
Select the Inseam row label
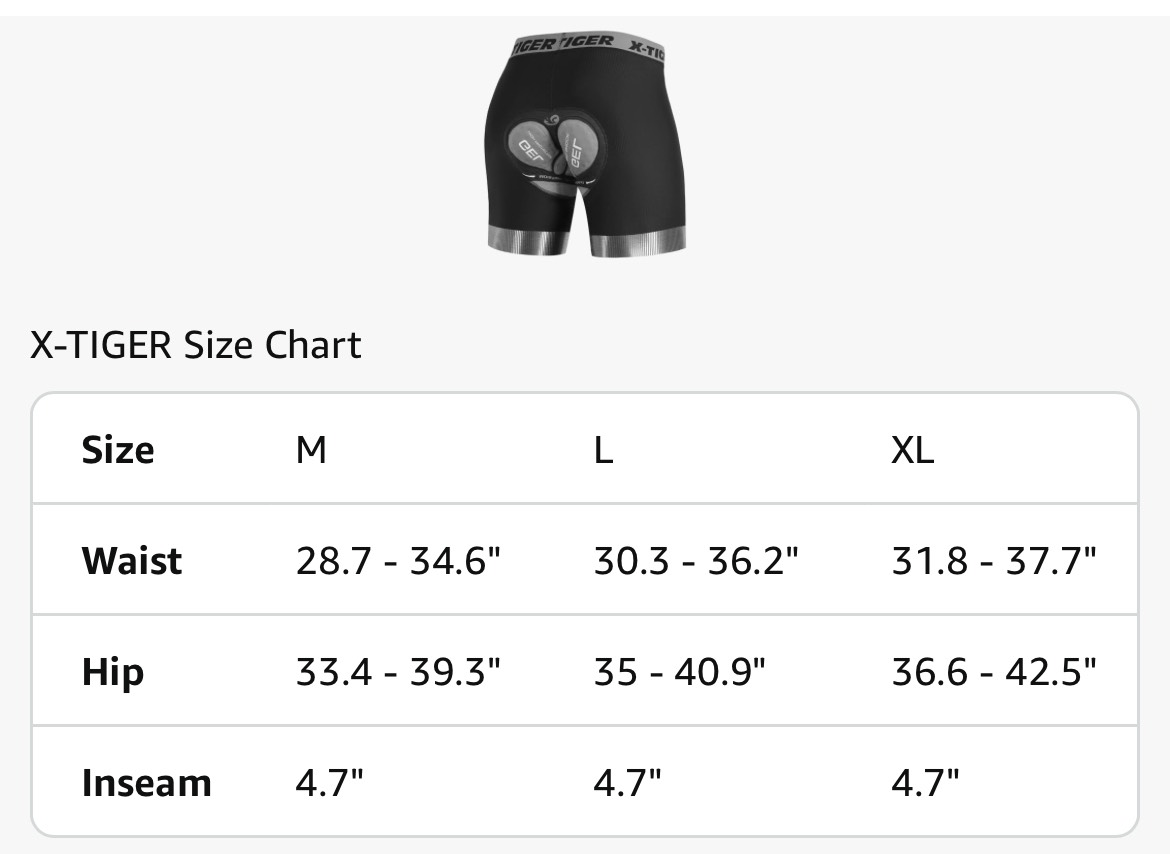click(x=146, y=782)
